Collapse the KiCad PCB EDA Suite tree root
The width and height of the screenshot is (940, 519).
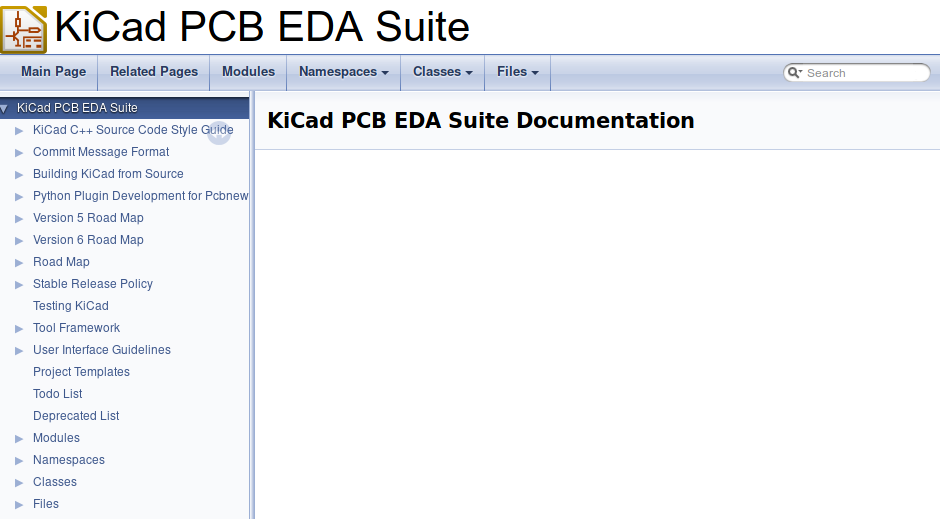[5, 108]
